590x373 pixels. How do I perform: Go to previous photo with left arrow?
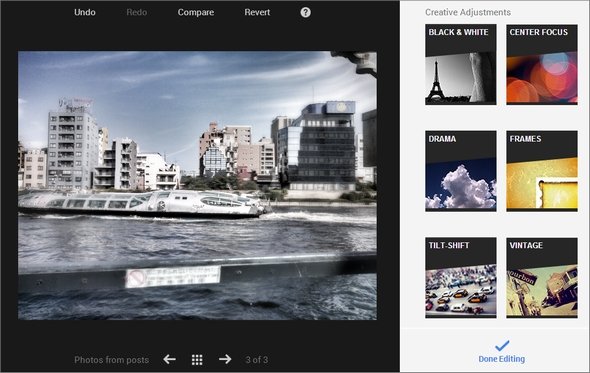pos(169,359)
